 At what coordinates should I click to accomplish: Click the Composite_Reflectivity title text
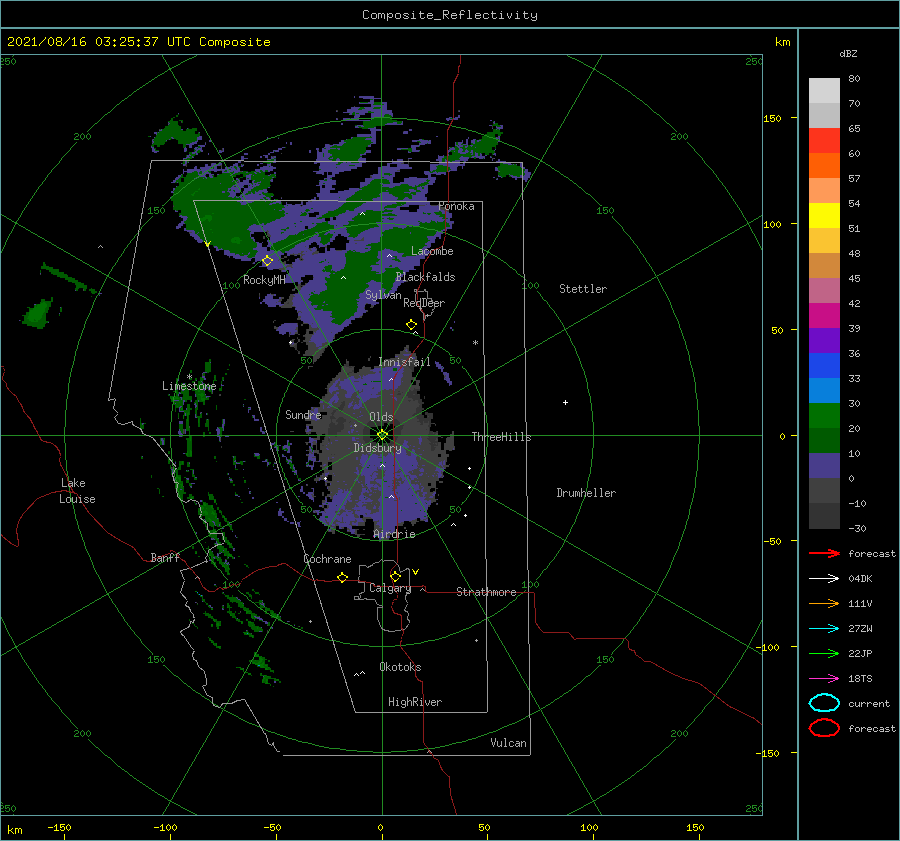point(449,15)
